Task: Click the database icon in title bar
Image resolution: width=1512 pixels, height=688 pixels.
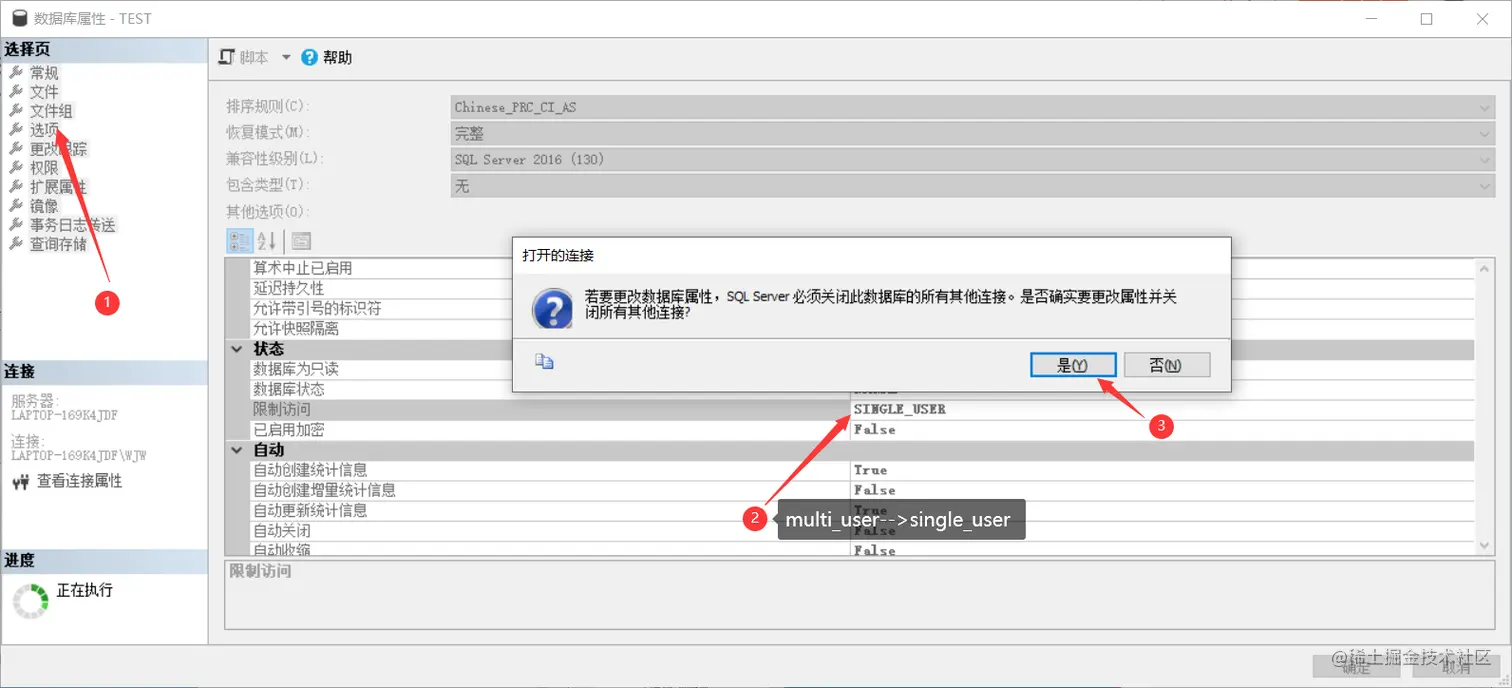Action: click(x=19, y=19)
